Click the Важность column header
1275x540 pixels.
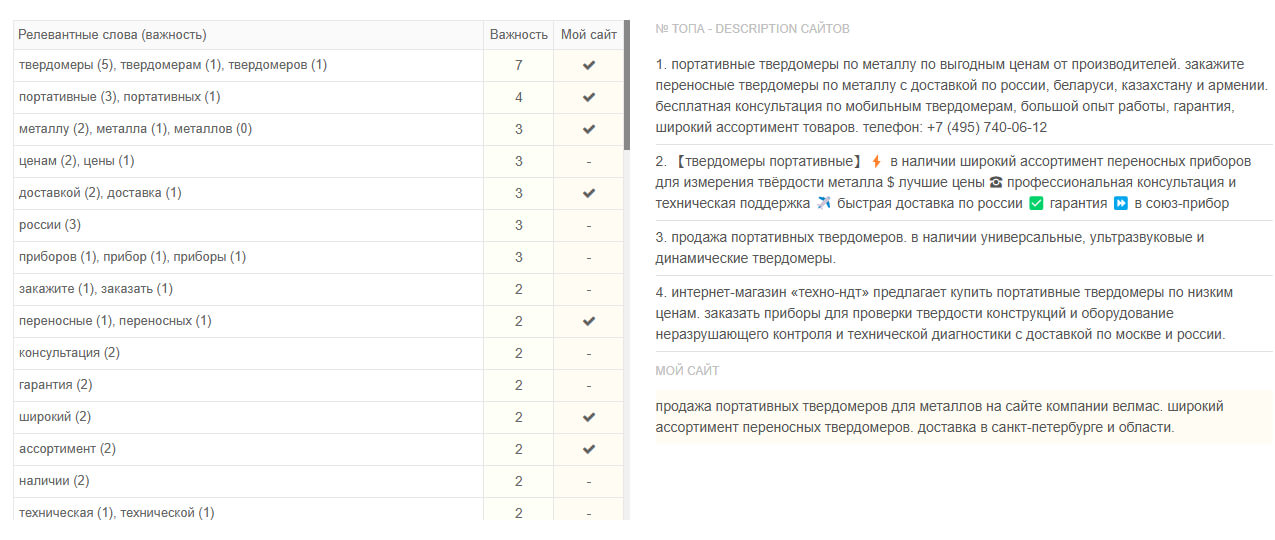click(x=519, y=35)
